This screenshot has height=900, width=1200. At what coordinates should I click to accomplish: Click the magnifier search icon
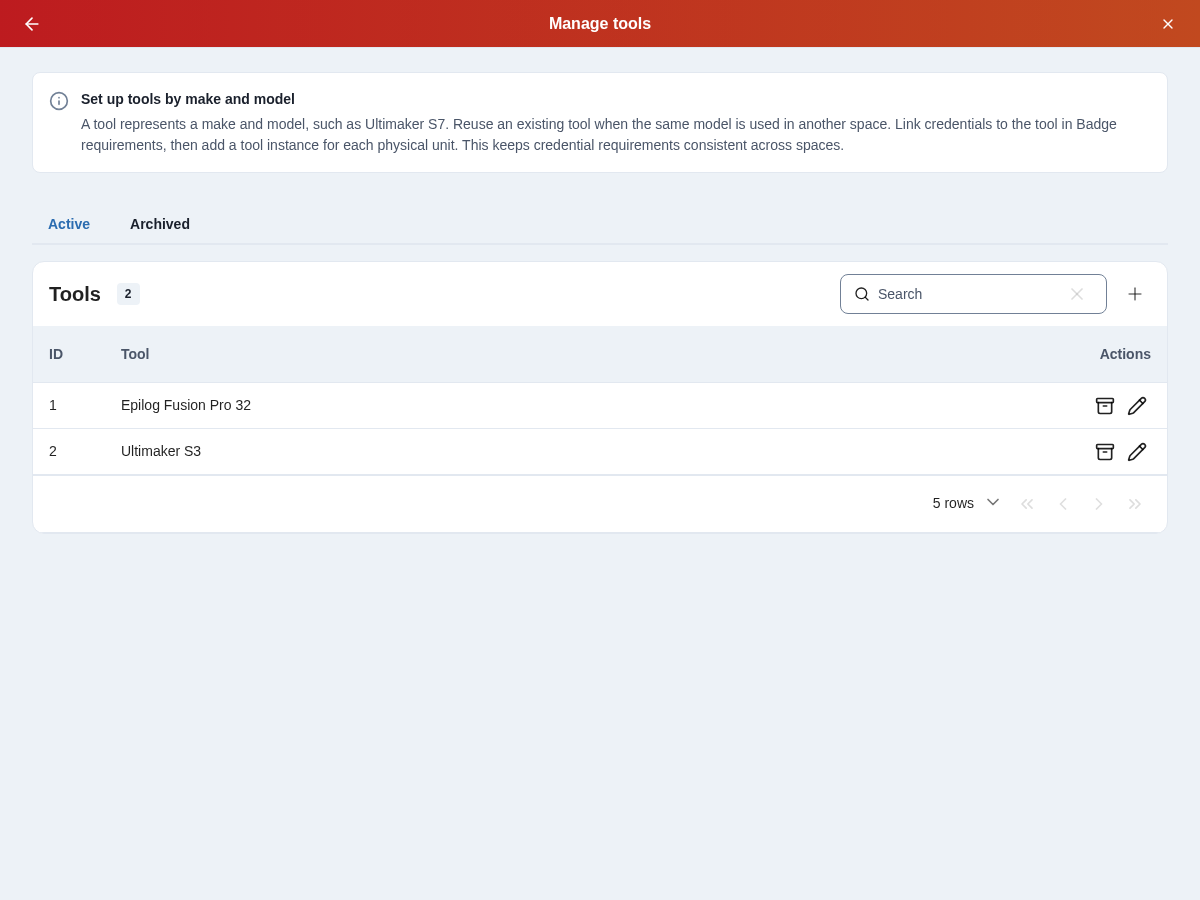click(862, 294)
